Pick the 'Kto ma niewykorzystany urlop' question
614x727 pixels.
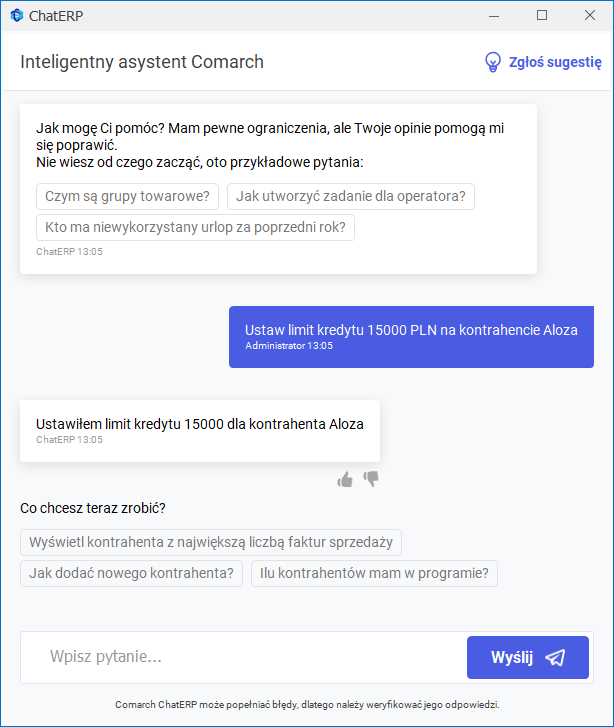[195, 228]
